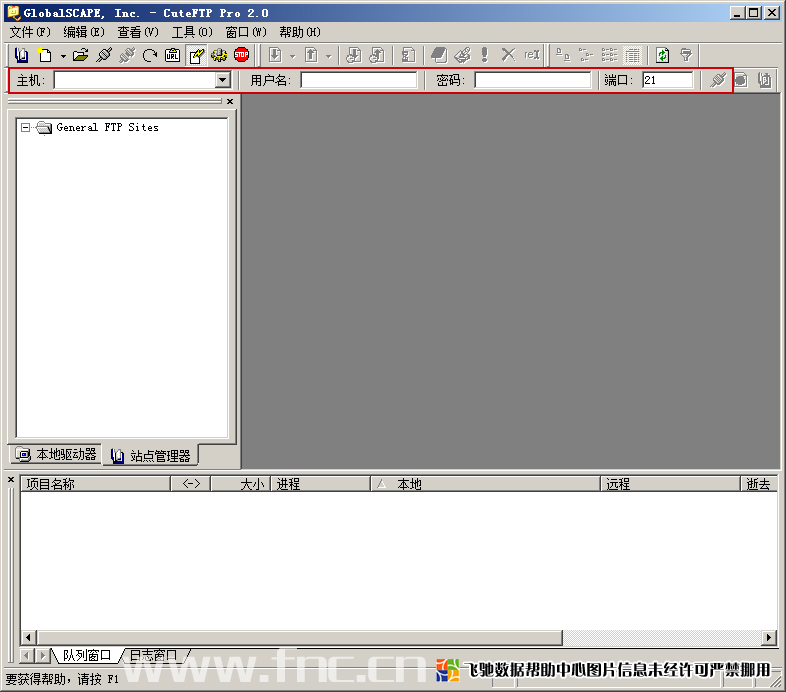Switch to large icons view
The image size is (786, 692).
point(563,55)
